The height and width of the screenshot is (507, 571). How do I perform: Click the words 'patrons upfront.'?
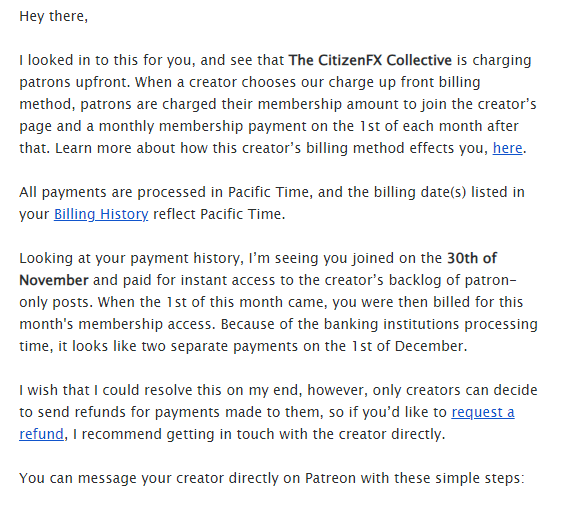[75, 82]
